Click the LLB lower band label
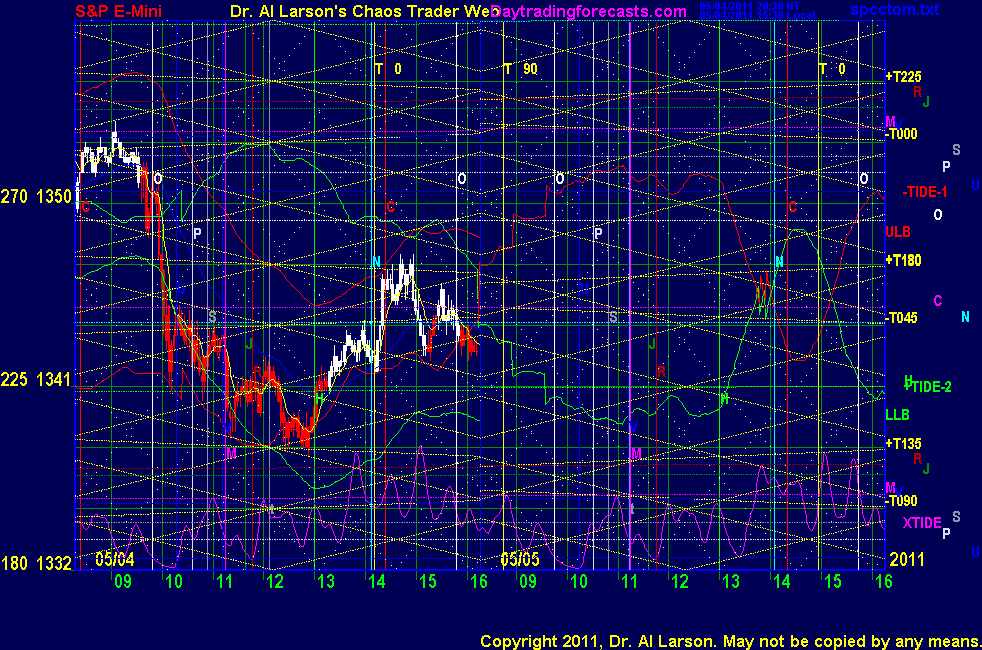 897,415
